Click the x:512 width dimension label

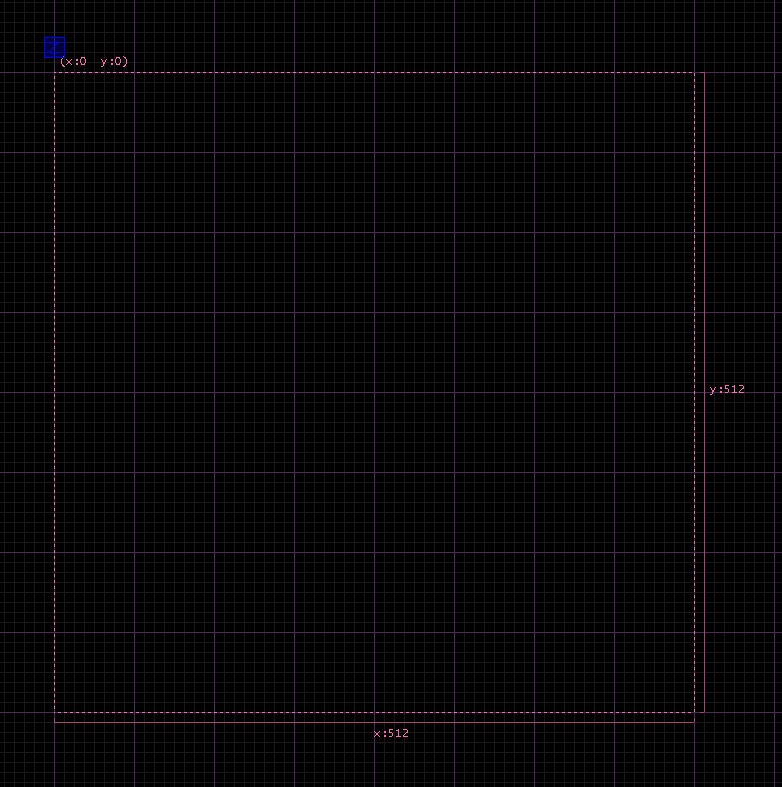(391, 733)
